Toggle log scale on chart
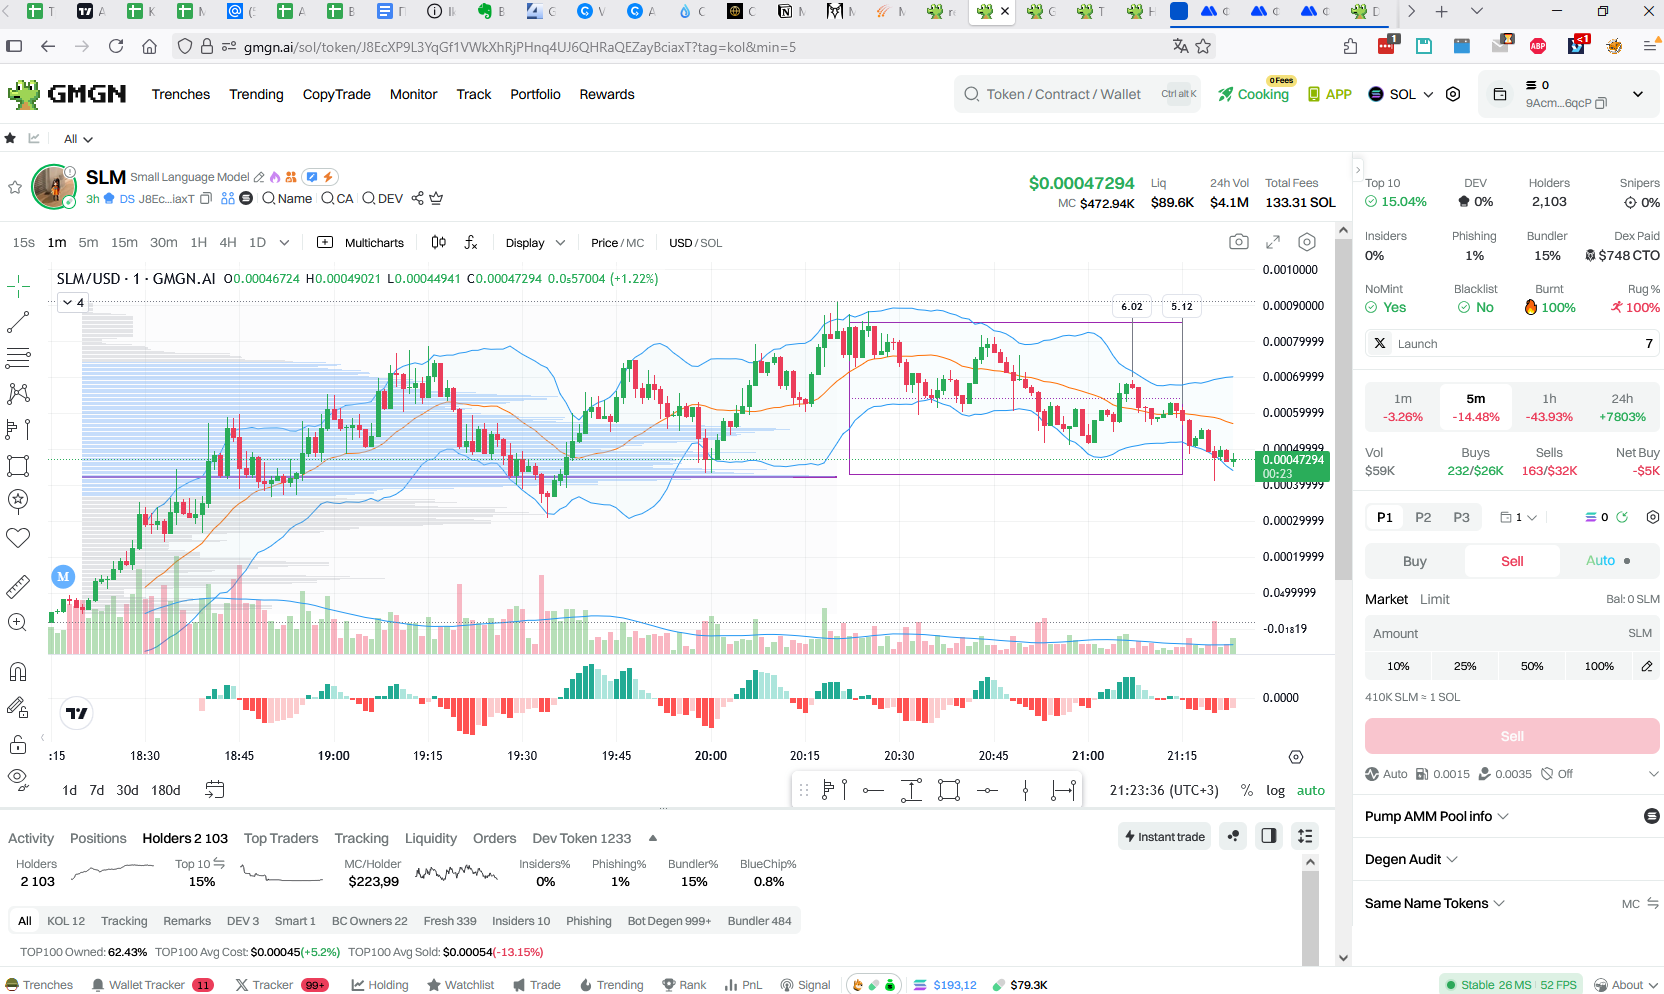 [1275, 790]
